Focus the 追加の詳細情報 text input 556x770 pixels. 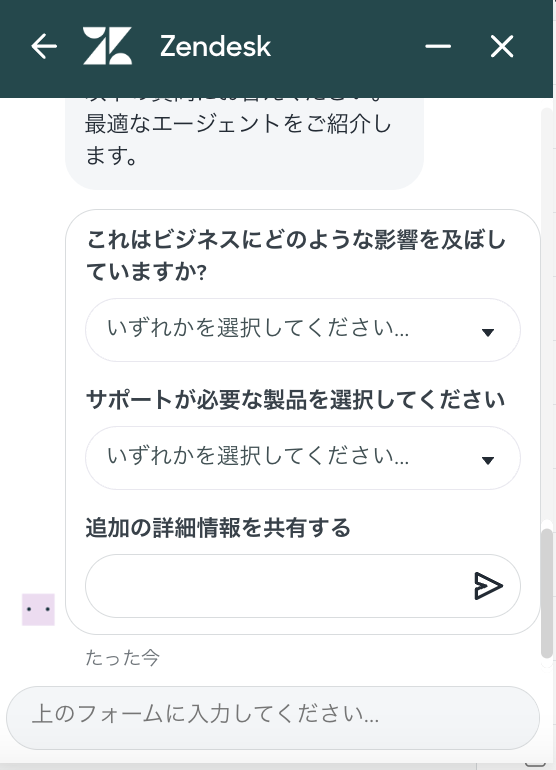[x=278, y=586]
